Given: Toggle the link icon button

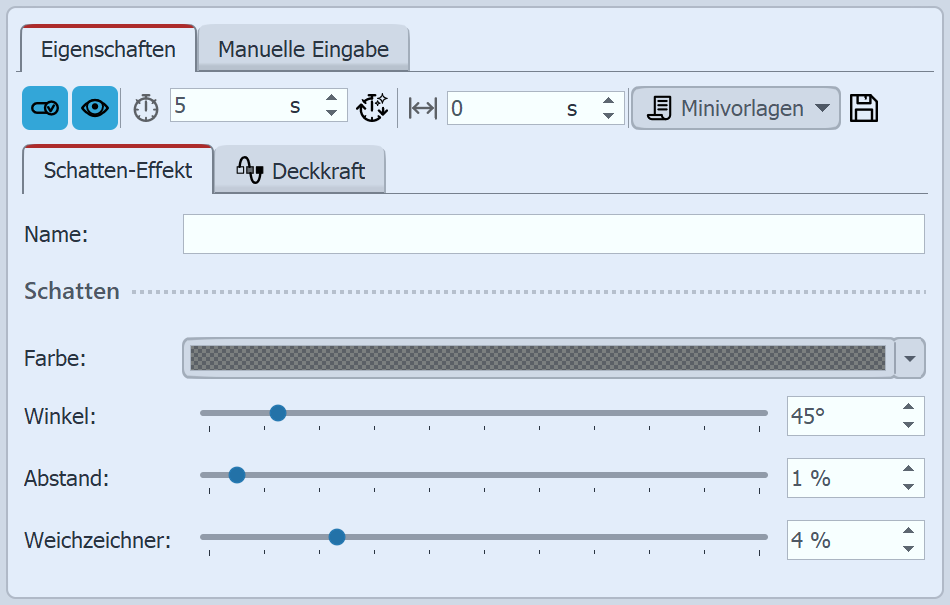Looking at the screenshot, I should click(x=45, y=108).
